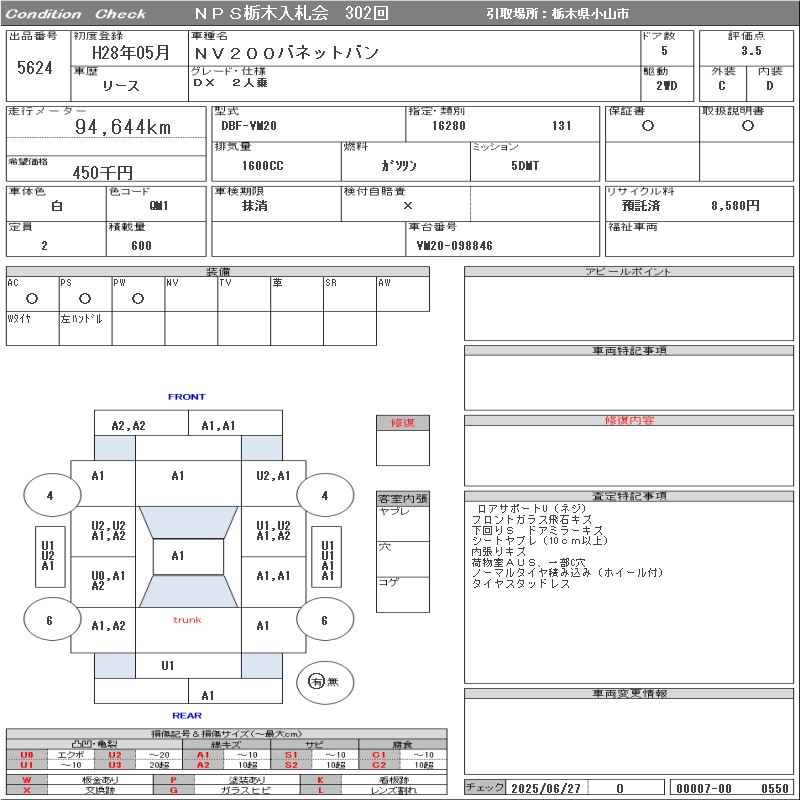Click door damage codes U2,U2 A1,A2
The image size is (800, 800).
[x=108, y=531]
